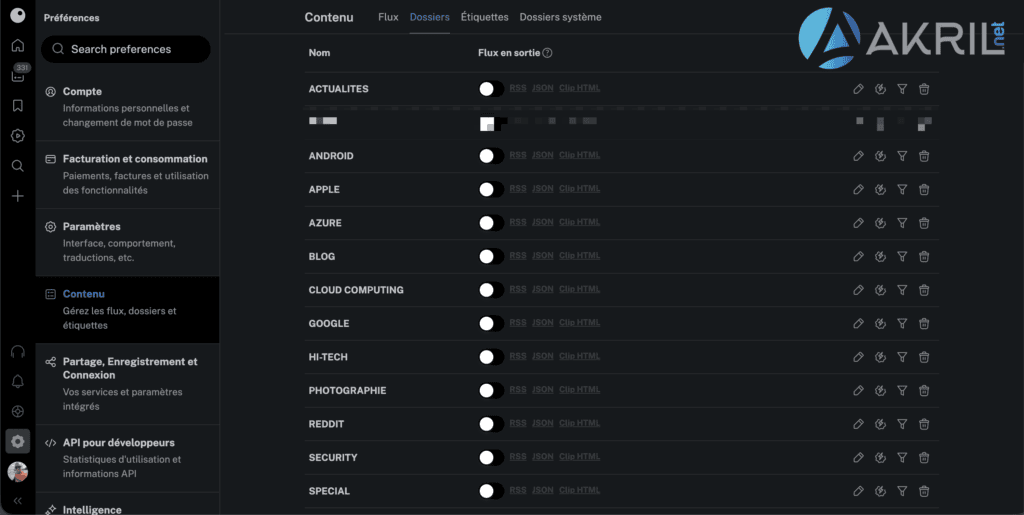The width and height of the screenshot is (1024, 515).
Task: Click the pencil edit icon for GOOGLE
Action: [859, 324]
